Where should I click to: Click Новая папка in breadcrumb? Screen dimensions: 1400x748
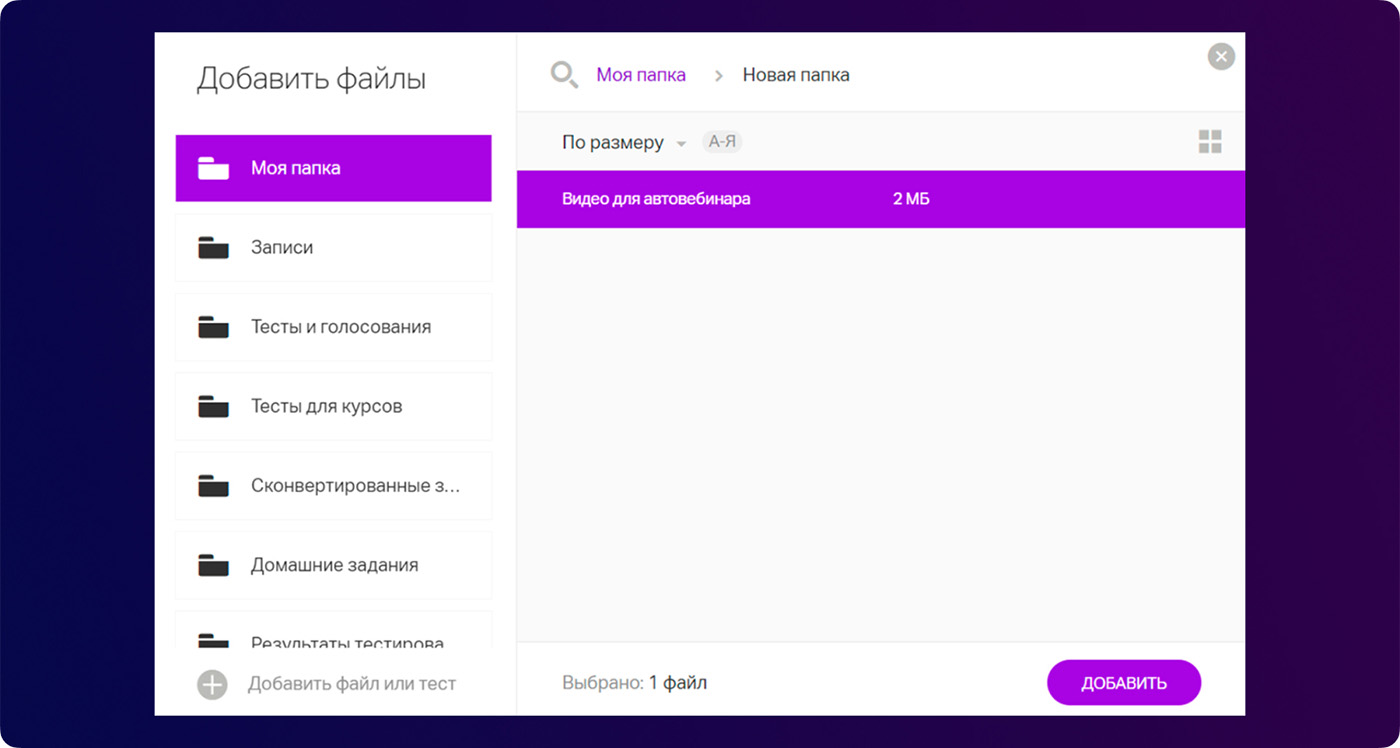tap(796, 75)
